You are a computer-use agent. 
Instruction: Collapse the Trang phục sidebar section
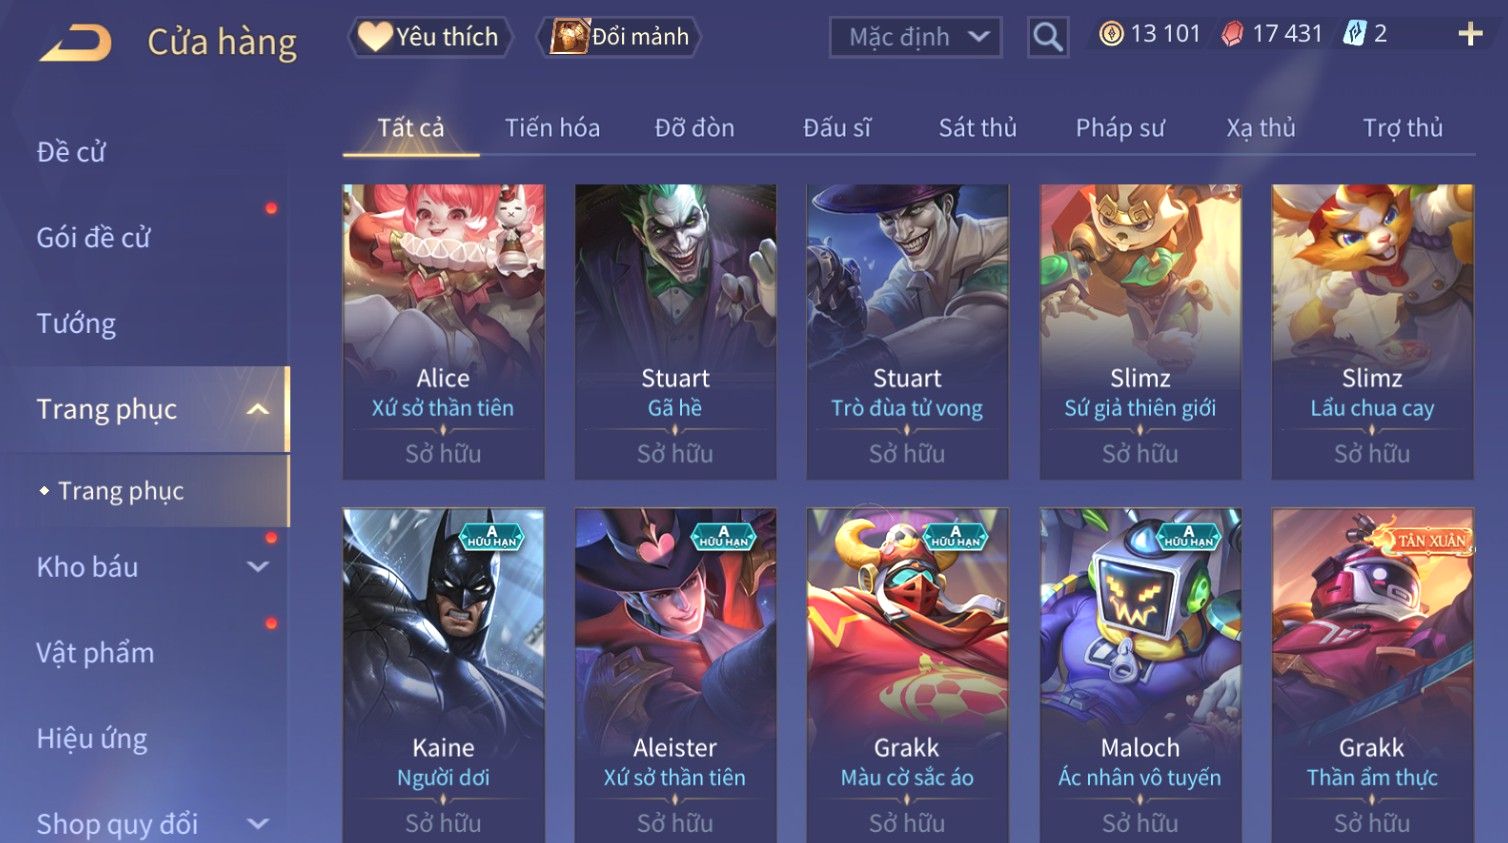point(258,409)
